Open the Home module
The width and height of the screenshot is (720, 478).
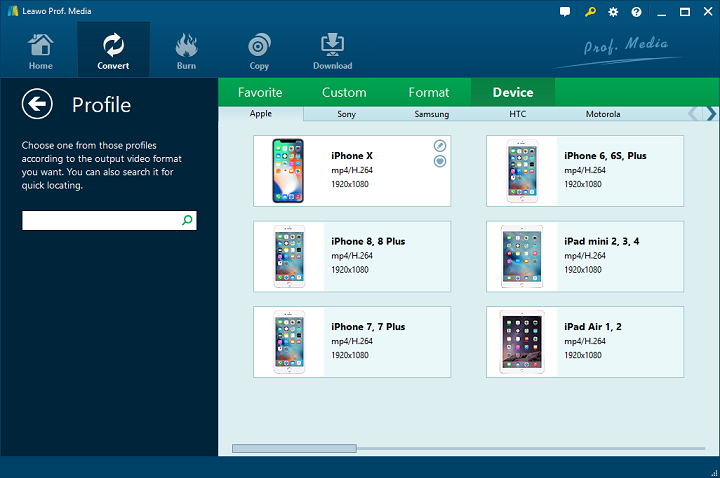tap(40, 51)
